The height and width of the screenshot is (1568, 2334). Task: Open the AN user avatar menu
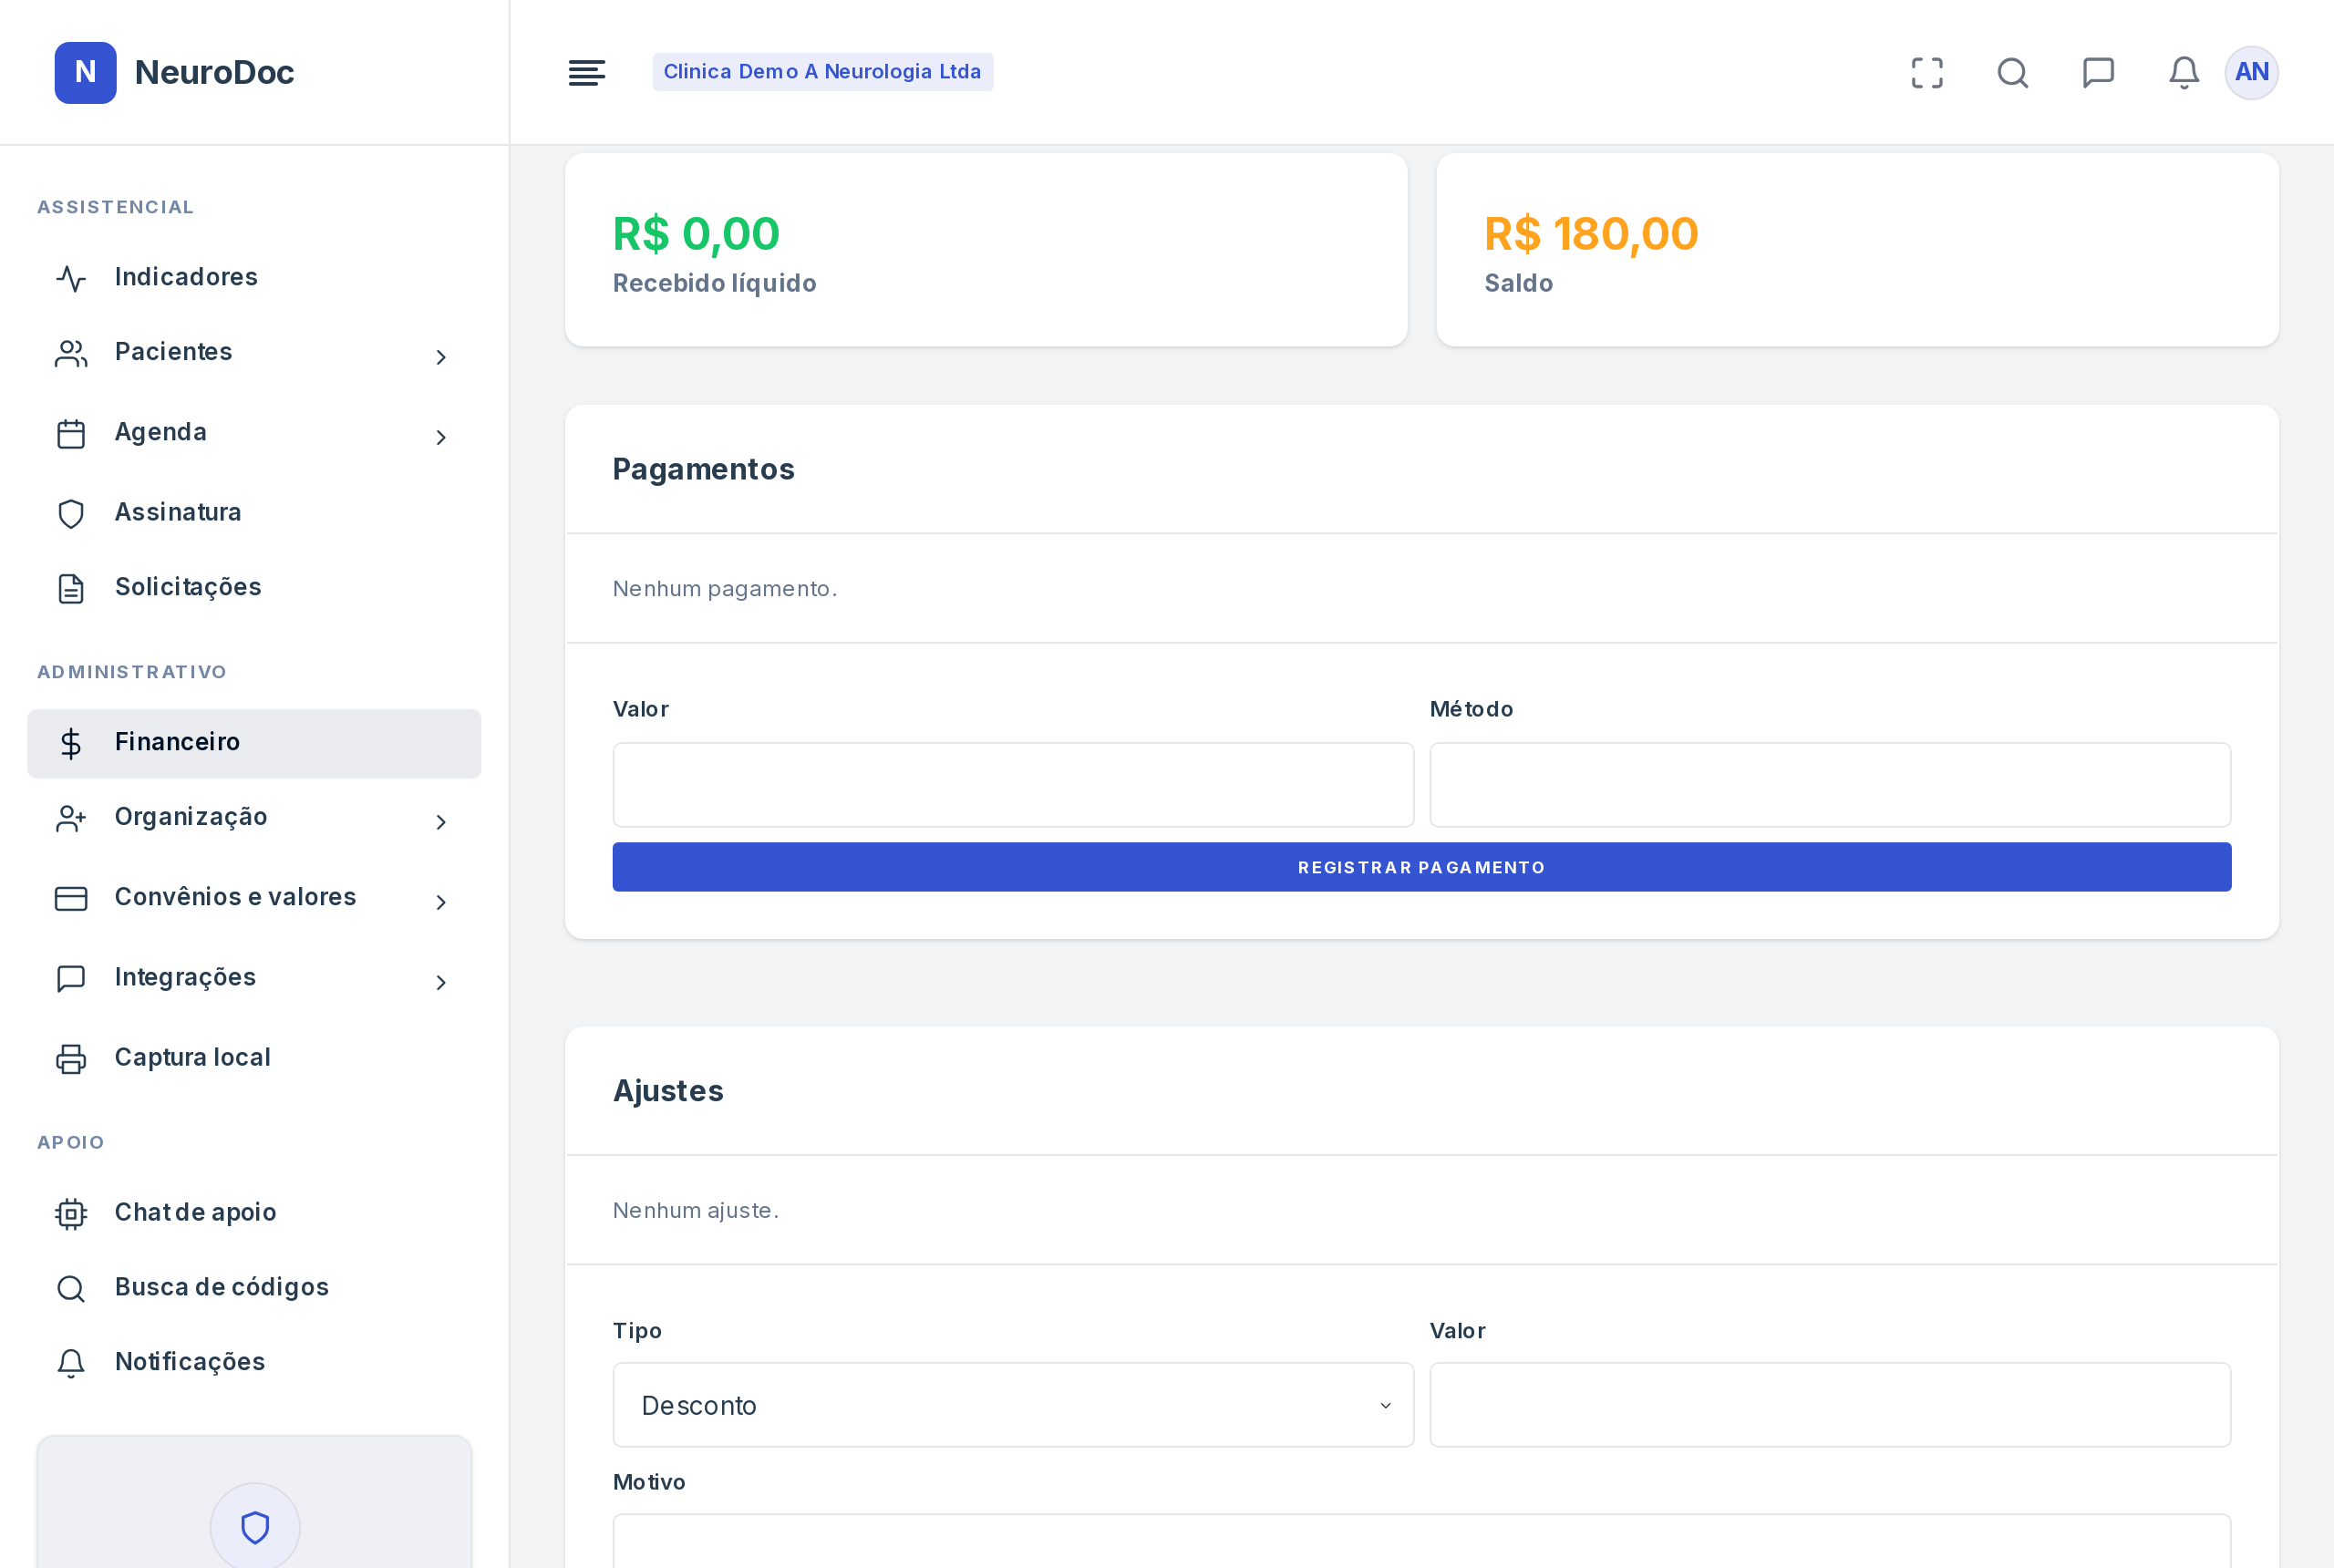tap(2251, 72)
